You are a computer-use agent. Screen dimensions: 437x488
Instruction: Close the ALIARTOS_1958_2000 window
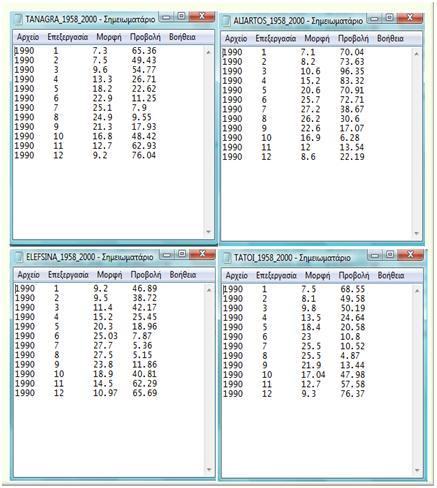pos(410,18)
